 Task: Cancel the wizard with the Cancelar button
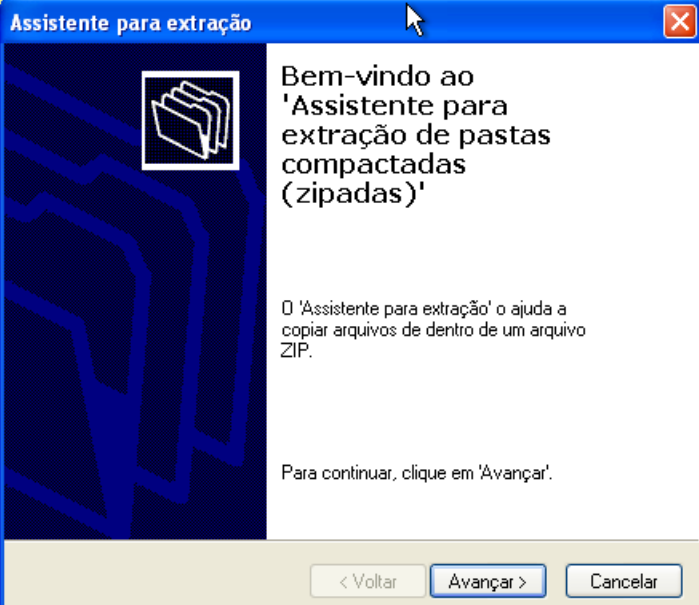click(624, 581)
